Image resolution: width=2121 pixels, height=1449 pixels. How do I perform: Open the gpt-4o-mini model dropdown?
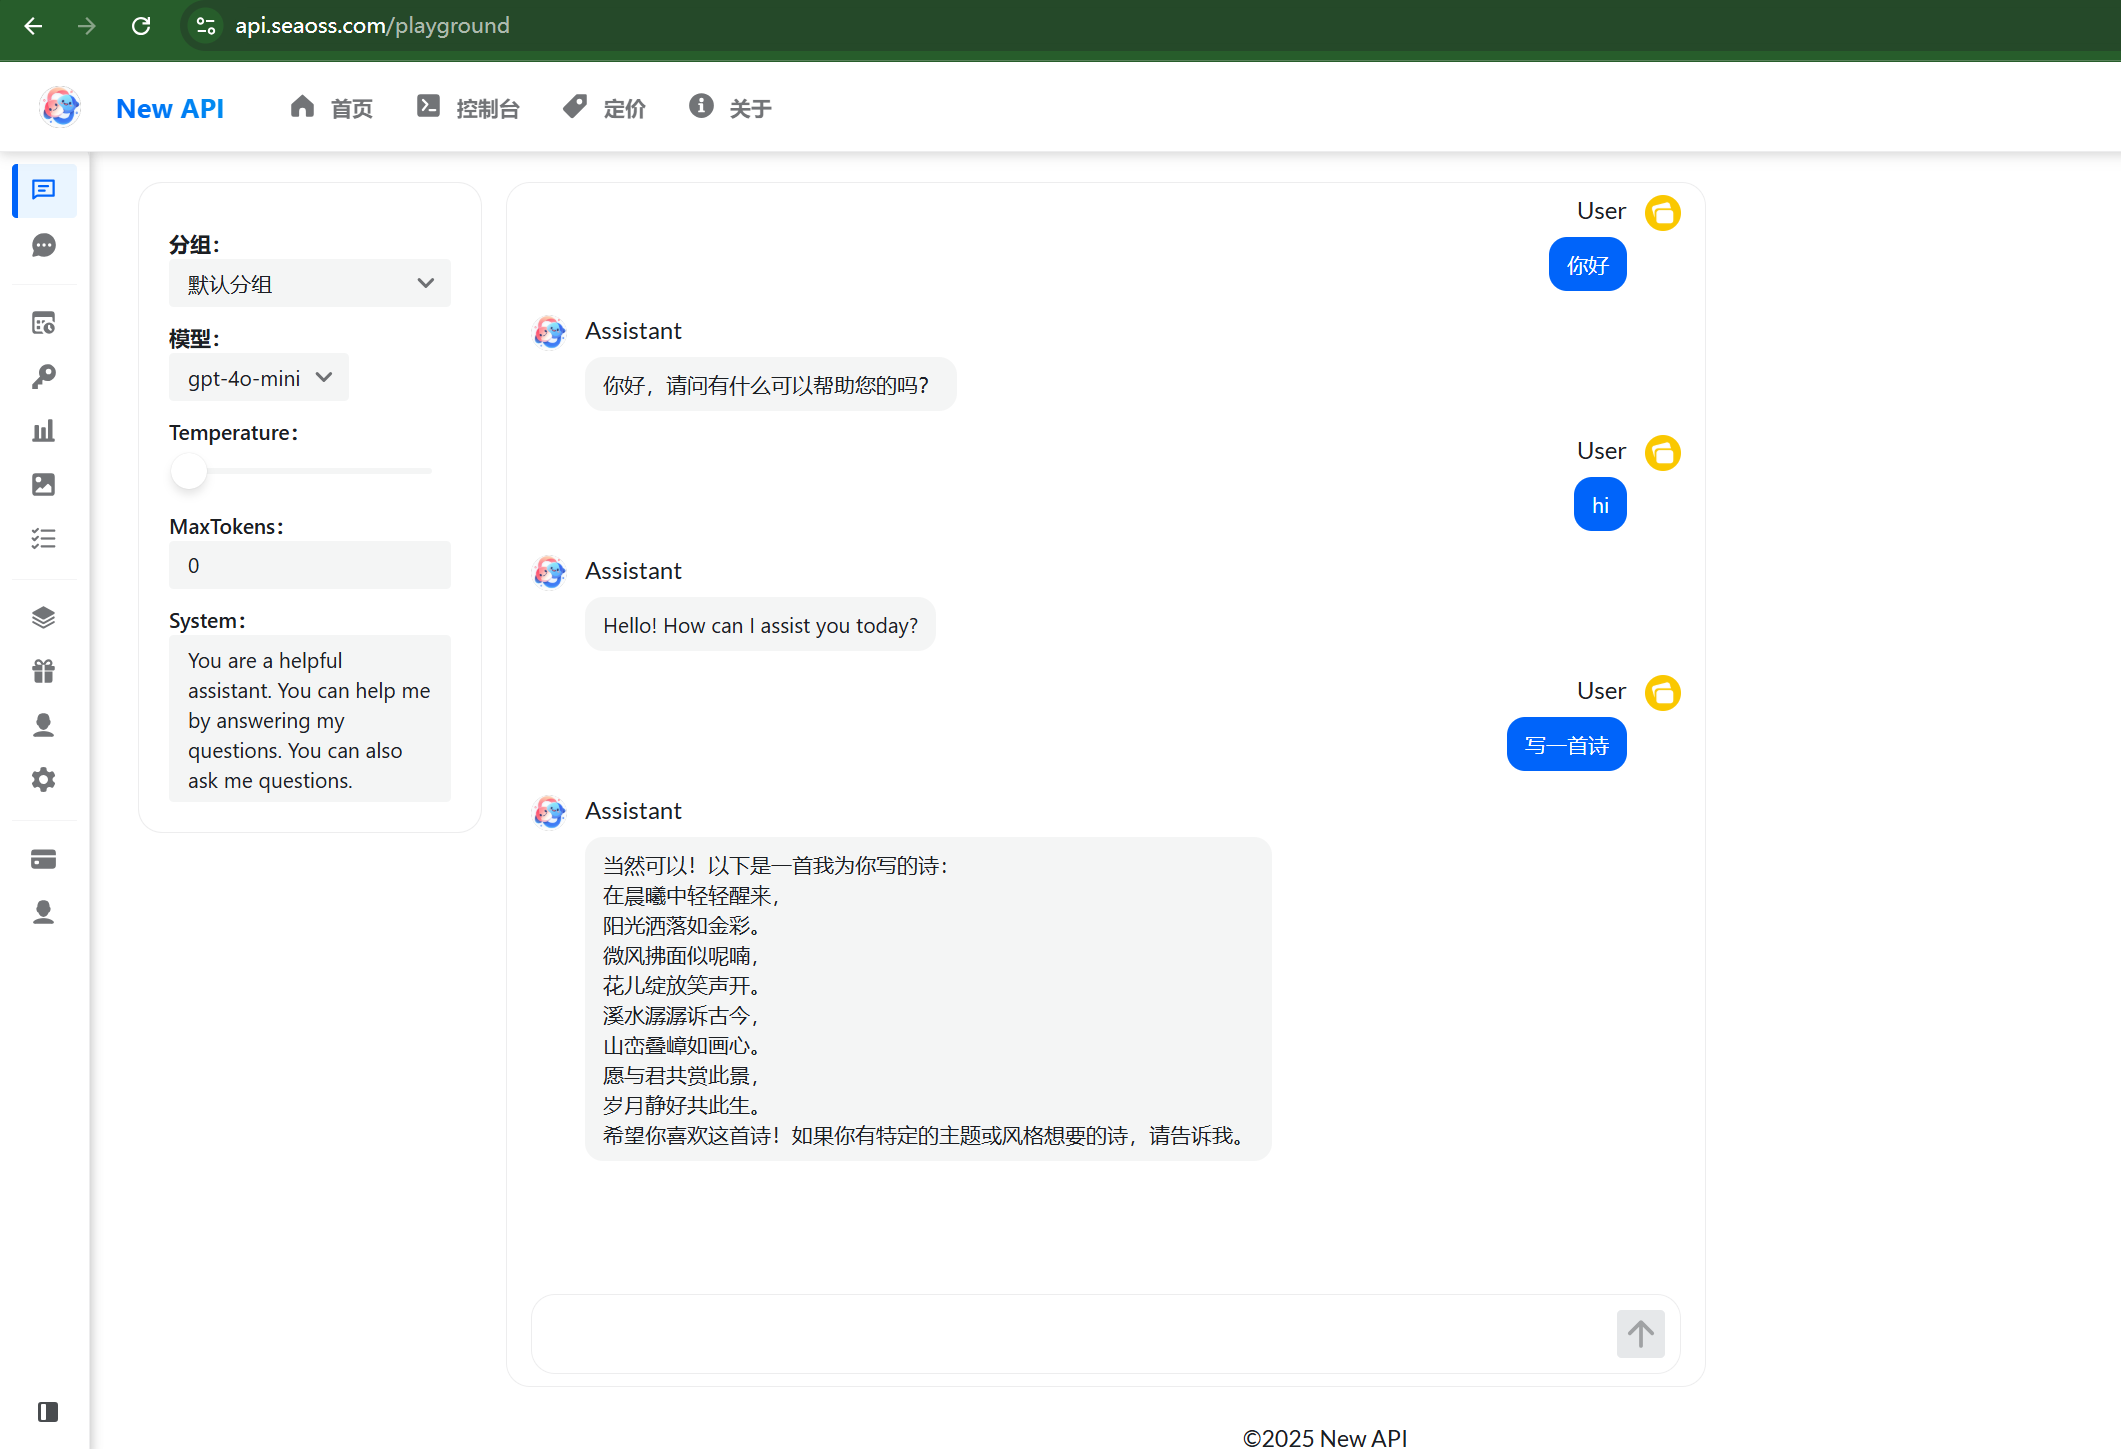[x=258, y=378]
